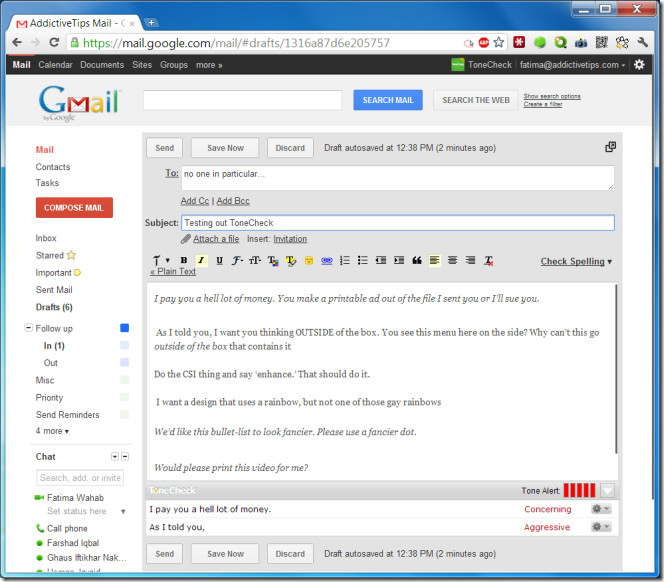Click the Out label color swatch

pos(124,363)
